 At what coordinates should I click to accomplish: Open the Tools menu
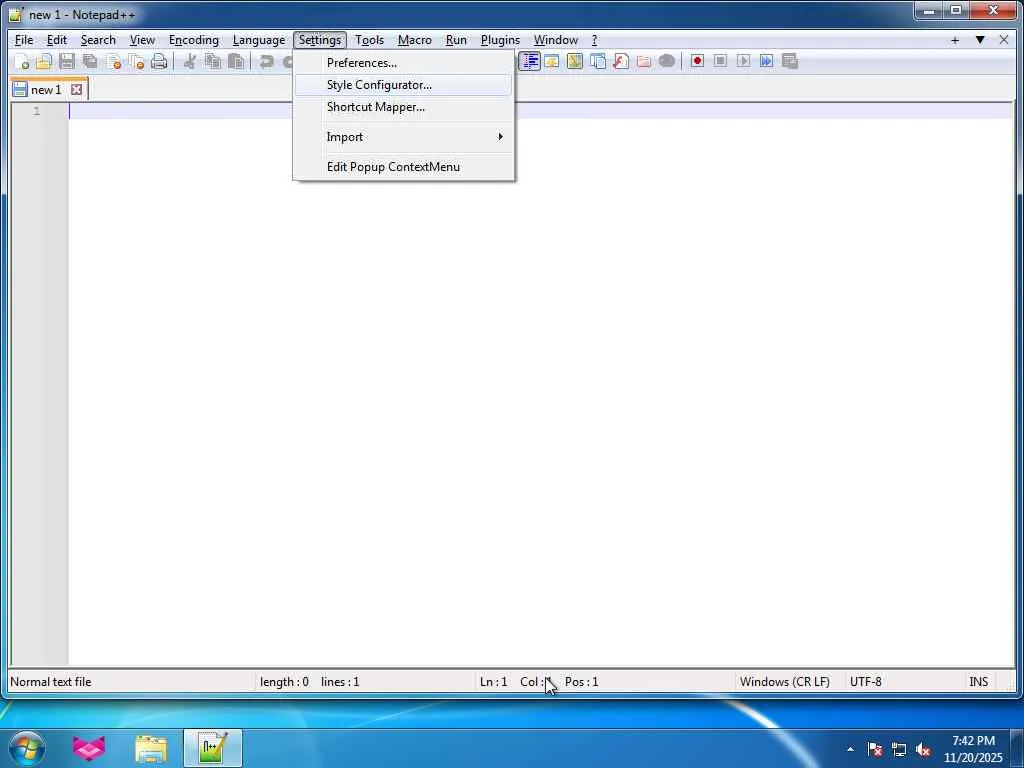point(369,40)
